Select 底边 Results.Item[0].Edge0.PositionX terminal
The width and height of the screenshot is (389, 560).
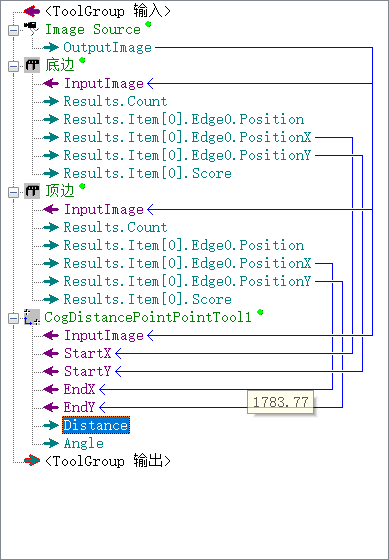point(188,137)
